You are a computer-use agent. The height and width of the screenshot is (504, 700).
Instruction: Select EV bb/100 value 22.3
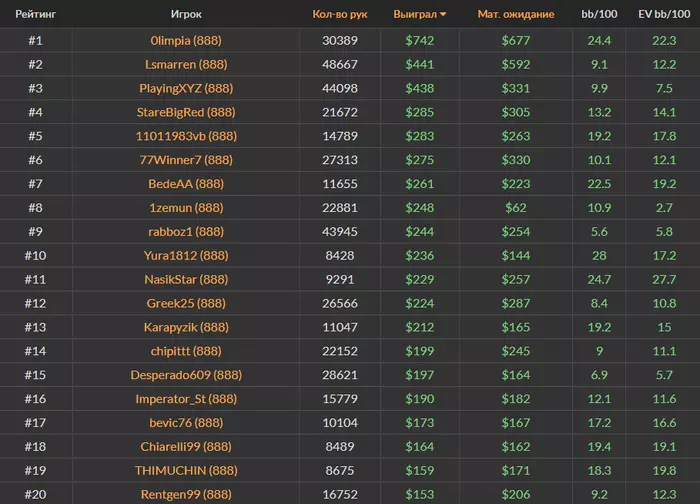664,41
